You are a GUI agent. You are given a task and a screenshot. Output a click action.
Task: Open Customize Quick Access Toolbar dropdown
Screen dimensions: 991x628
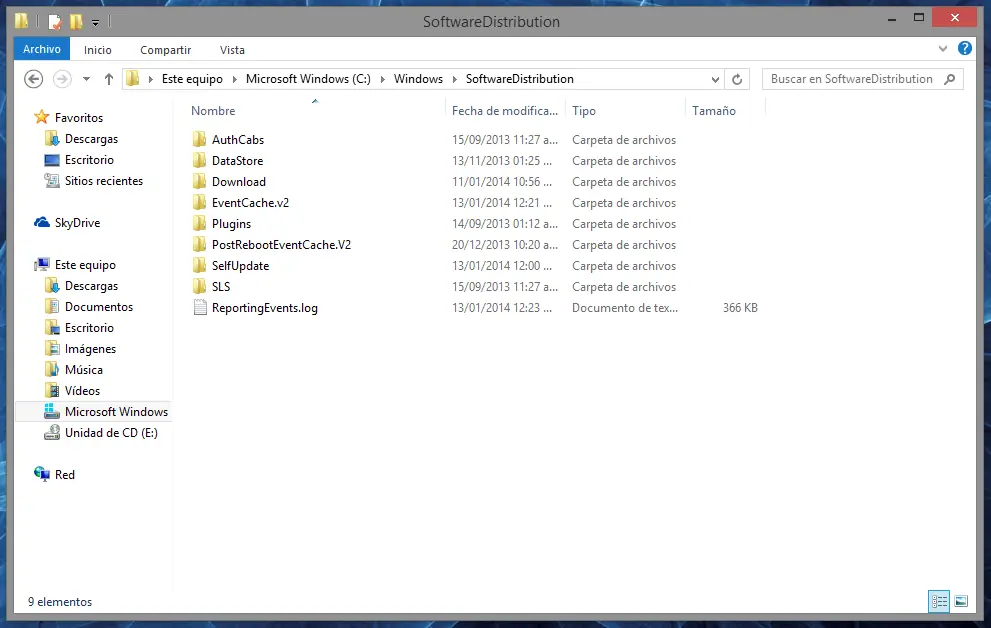click(95, 23)
